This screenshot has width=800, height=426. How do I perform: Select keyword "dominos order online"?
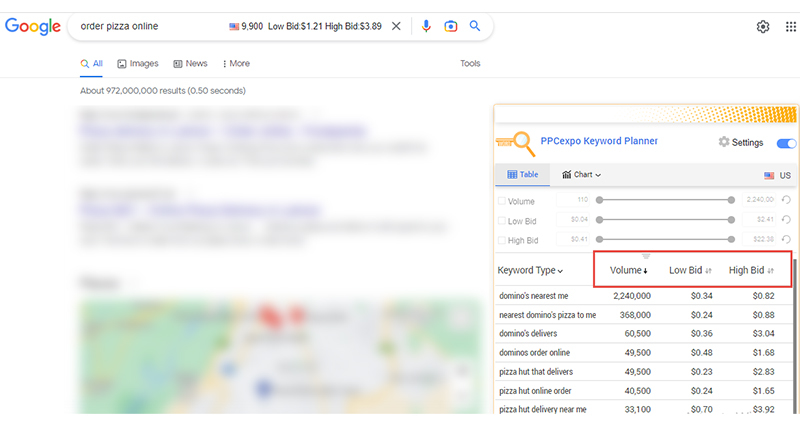(535, 353)
